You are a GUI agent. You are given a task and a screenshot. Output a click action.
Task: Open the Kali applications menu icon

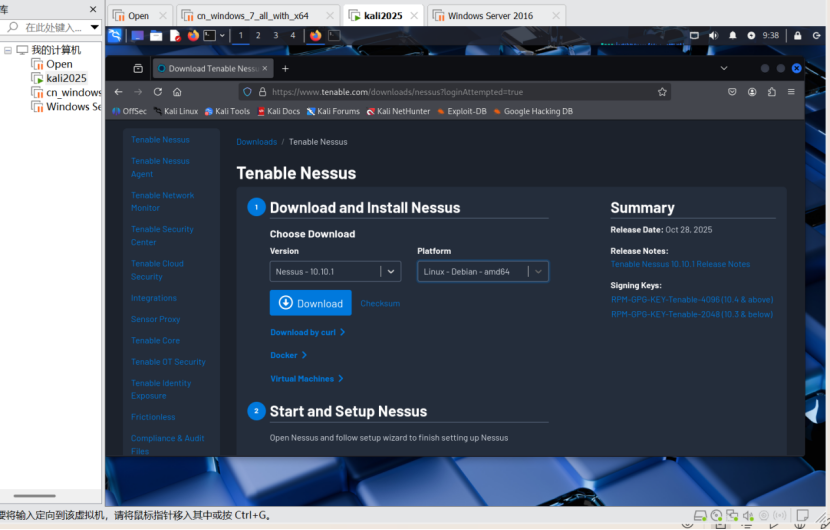click(x=115, y=35)
